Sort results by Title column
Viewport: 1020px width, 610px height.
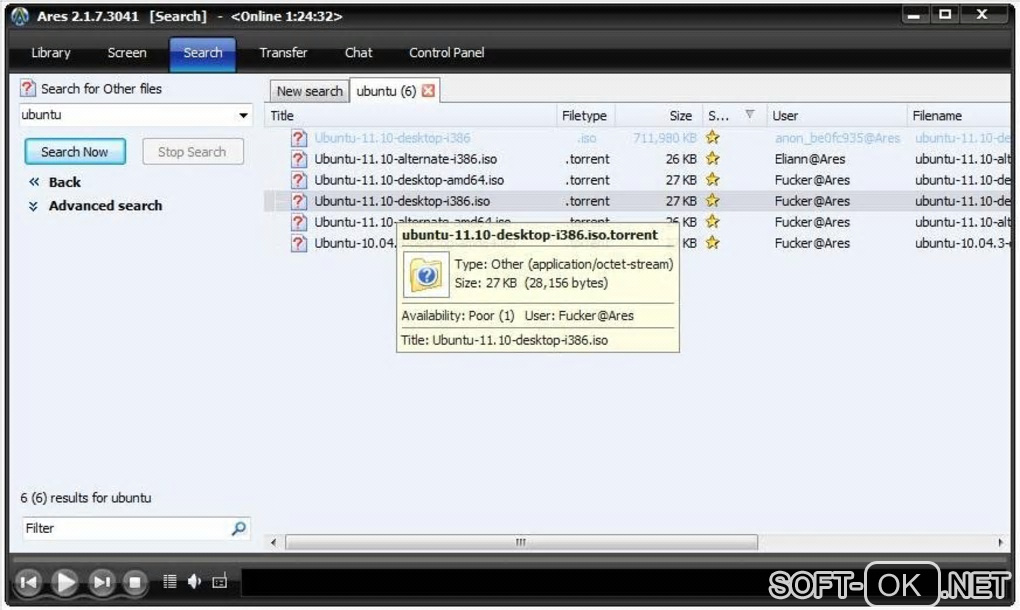point(410,116)
